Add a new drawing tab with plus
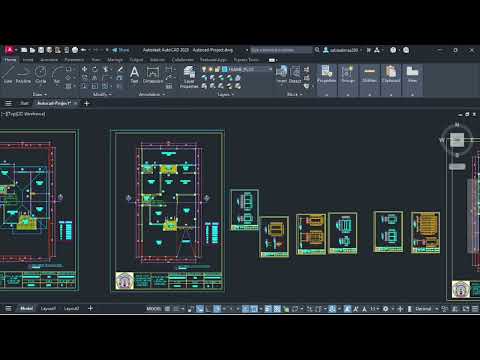Screen dimensions: 480x360 [x=87, y=103]
